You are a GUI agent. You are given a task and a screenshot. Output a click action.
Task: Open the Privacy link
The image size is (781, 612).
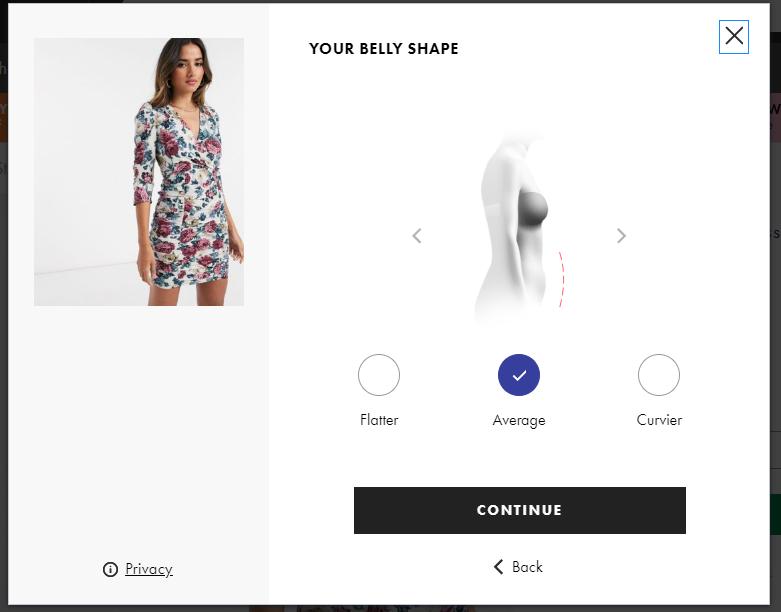point(148,569)
